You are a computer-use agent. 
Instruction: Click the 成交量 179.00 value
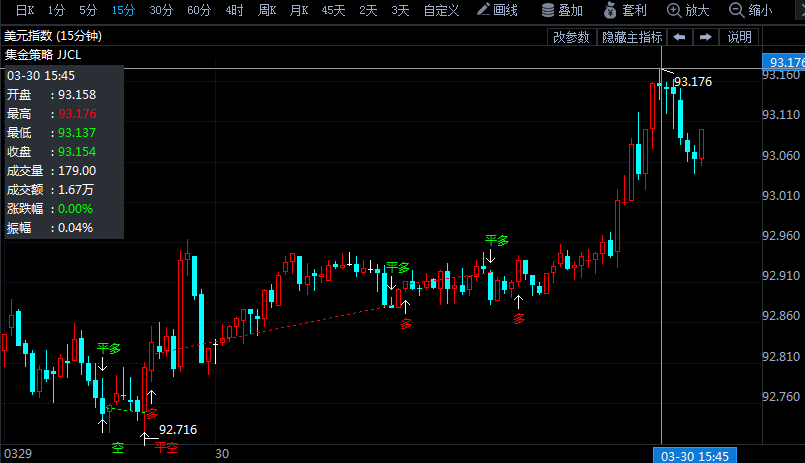(77, 171)
